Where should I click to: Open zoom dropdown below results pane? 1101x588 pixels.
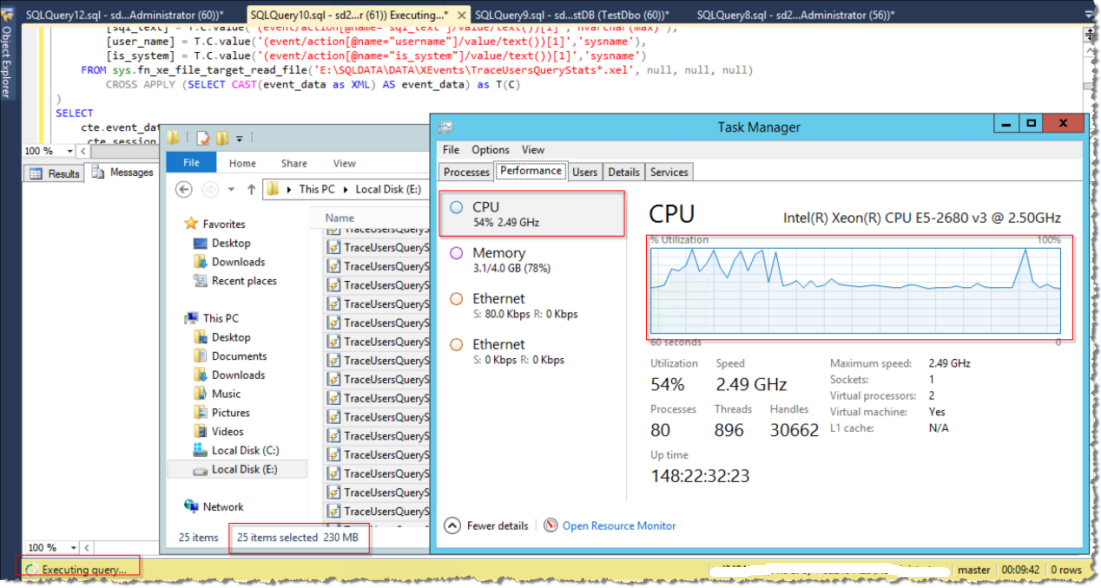[73, 547]
